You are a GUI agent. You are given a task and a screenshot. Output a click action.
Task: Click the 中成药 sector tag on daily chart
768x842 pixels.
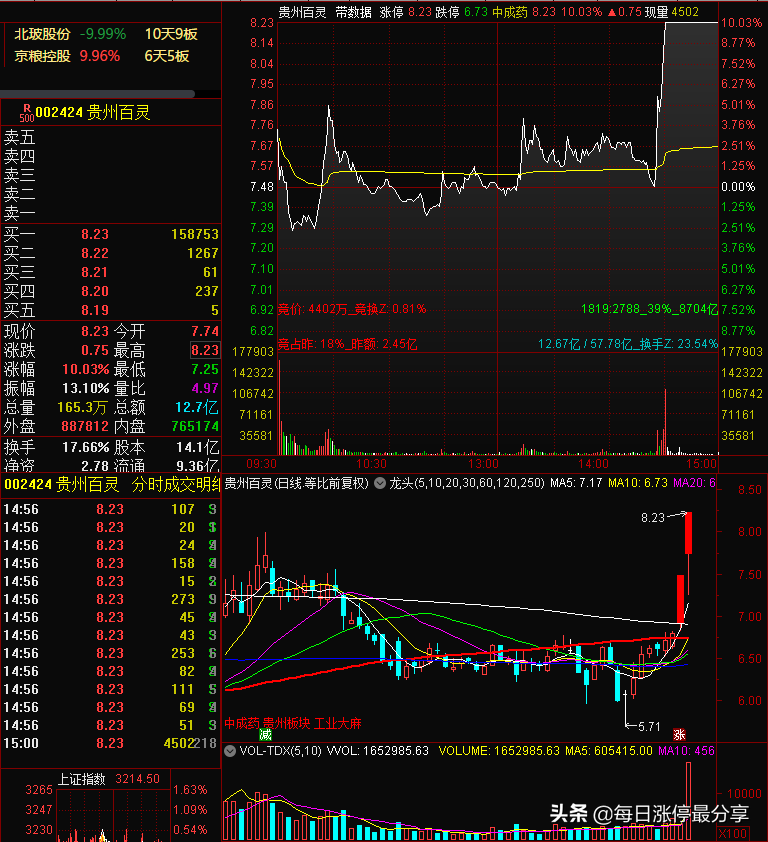pyautogui.click(x=242, y=723)
